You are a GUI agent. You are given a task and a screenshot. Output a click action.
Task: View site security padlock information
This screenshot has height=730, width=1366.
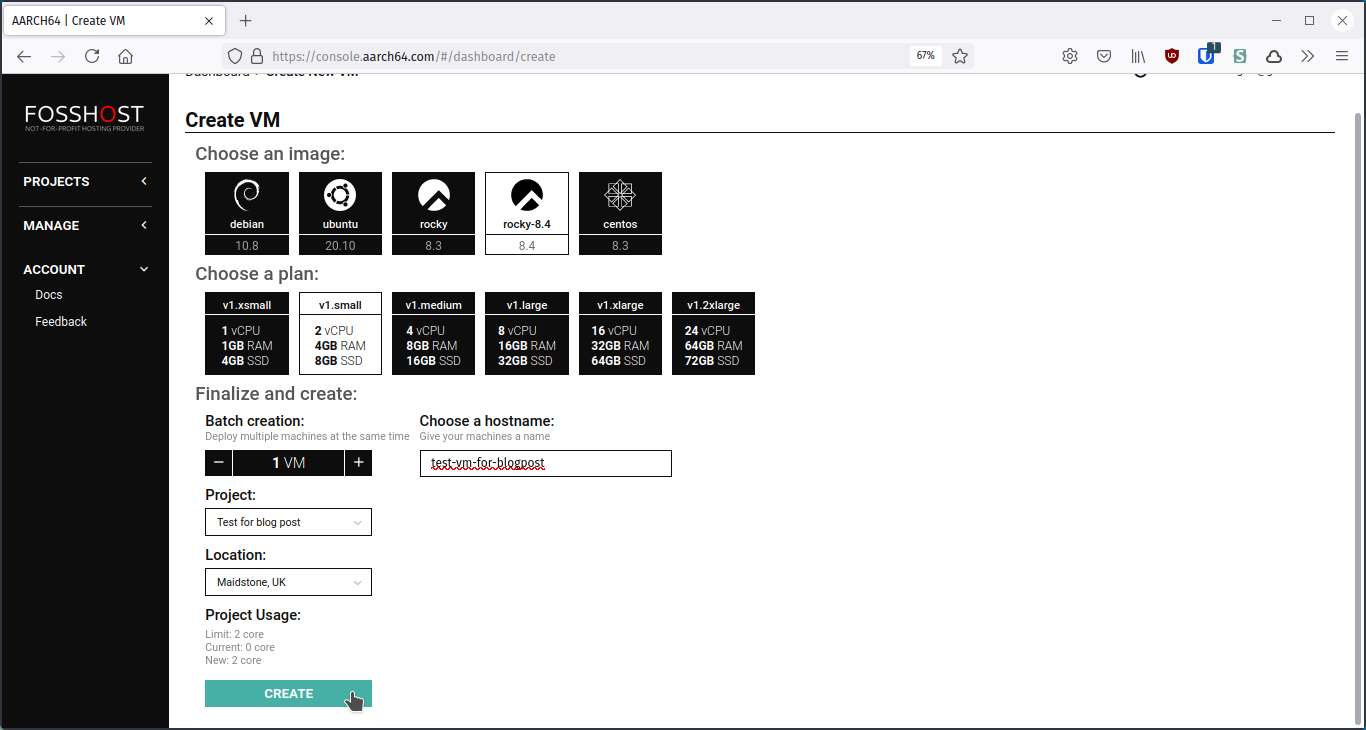point(256,56)
